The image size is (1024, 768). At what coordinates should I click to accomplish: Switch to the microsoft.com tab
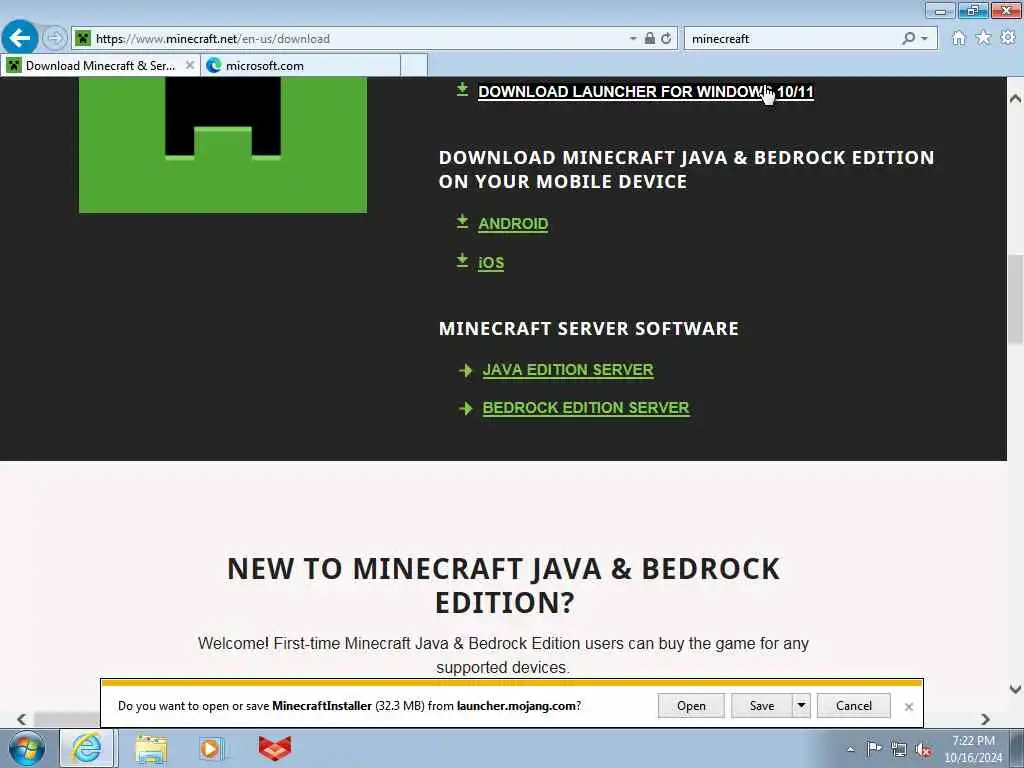[x=300, y=65]
